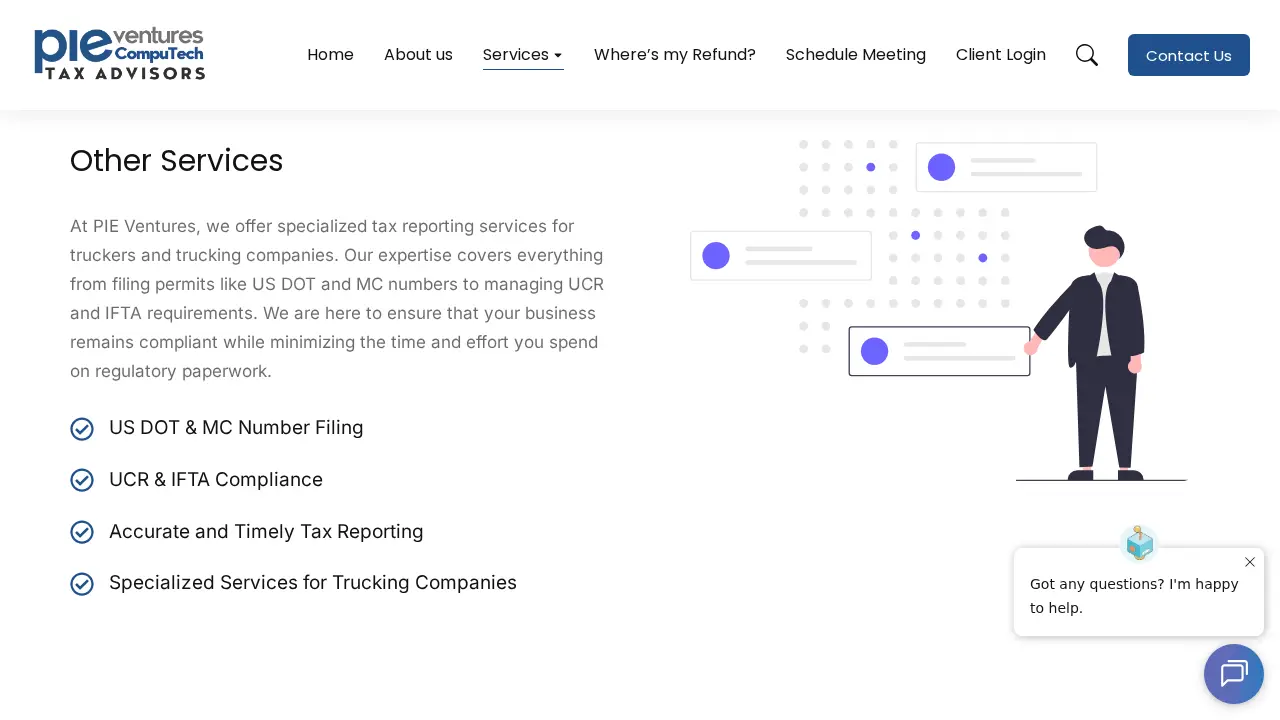Click checkmark icon beside Accurate and Timely Tax Reporting
Viewport: 1280px width, 720px height.
[82, 532]
